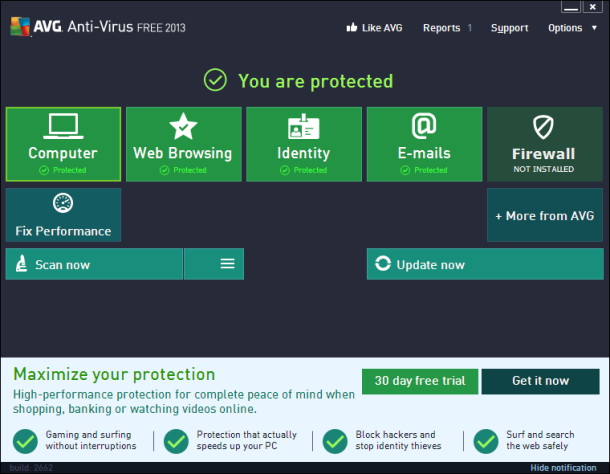Open Fix Performance speedometer tile

63,215
